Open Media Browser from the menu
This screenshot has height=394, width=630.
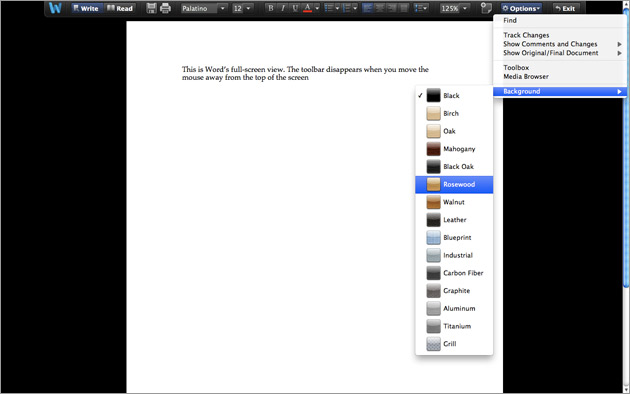click(526, 76)
